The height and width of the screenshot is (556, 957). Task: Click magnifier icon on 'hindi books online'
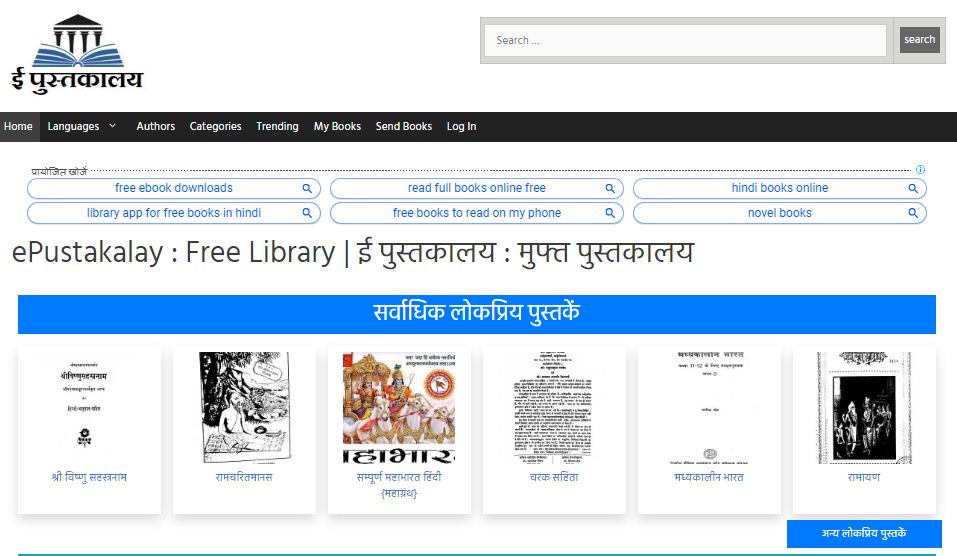coord(913,188)
